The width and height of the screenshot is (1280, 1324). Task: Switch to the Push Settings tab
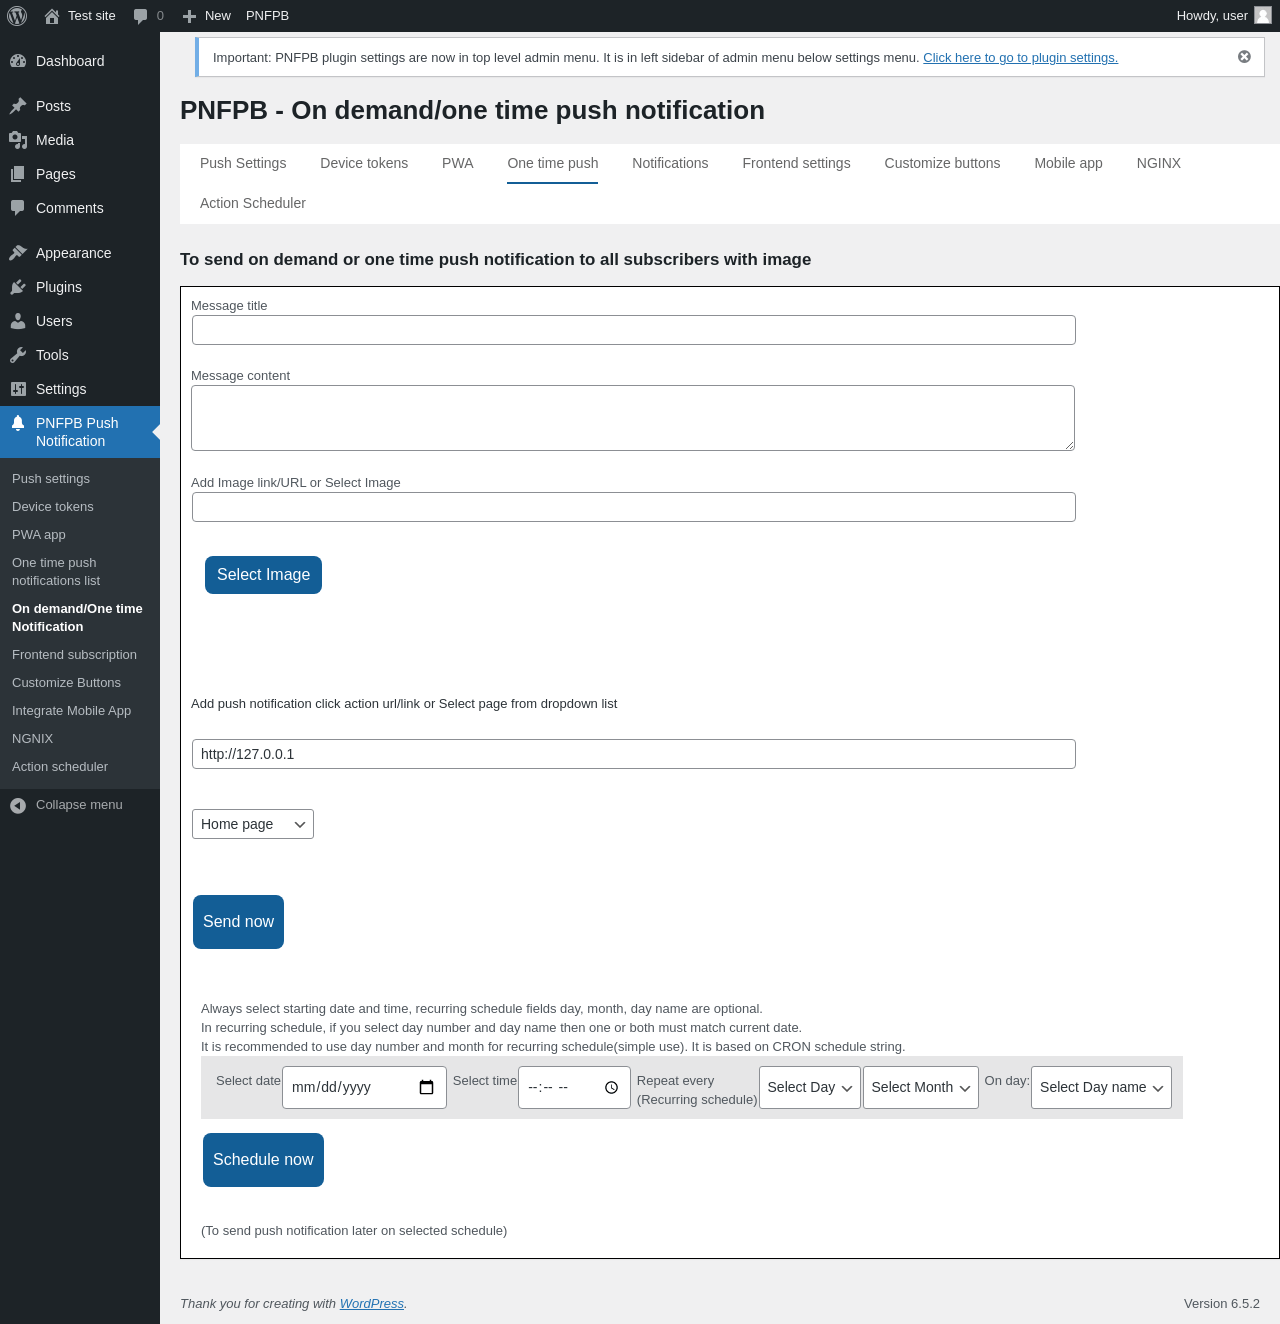coord(243,163)
